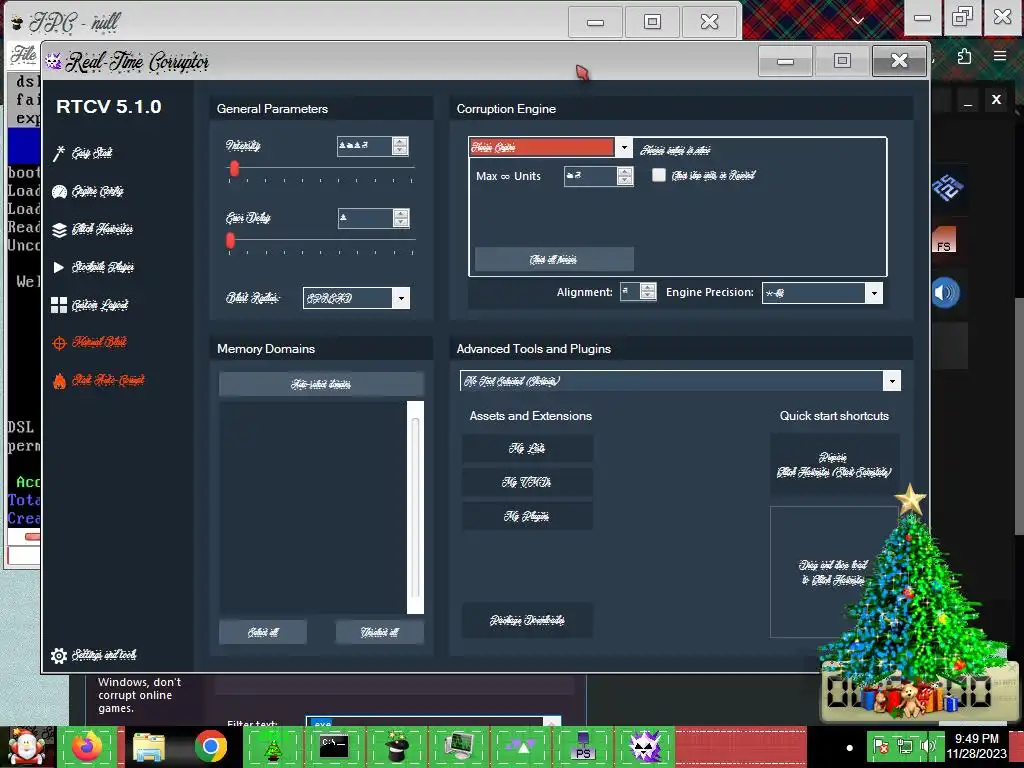The height and width of the screenshot is (768, 1024).
Task: Expand the corruption engine selector dropdown
Action: 624,148
